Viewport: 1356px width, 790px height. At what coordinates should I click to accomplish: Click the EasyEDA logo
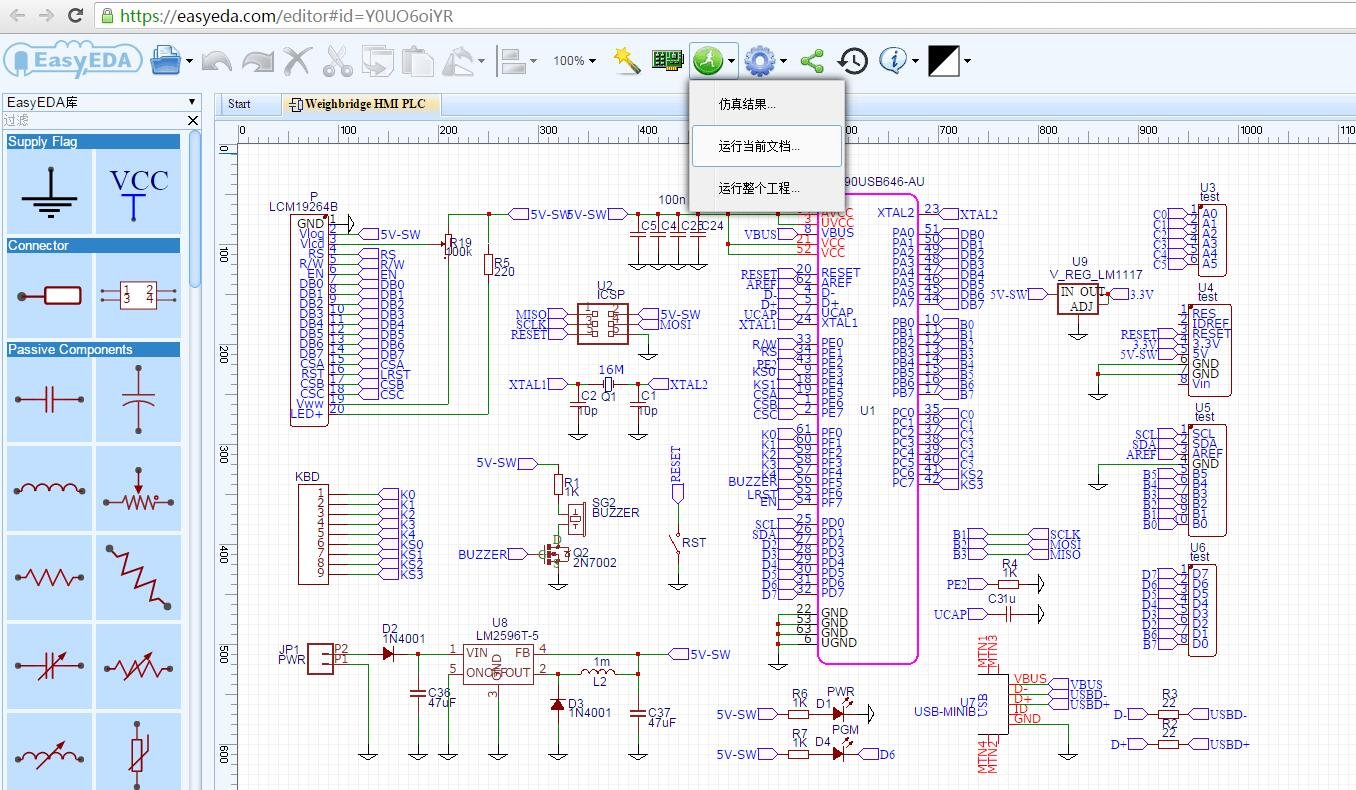tap(72, 60)
